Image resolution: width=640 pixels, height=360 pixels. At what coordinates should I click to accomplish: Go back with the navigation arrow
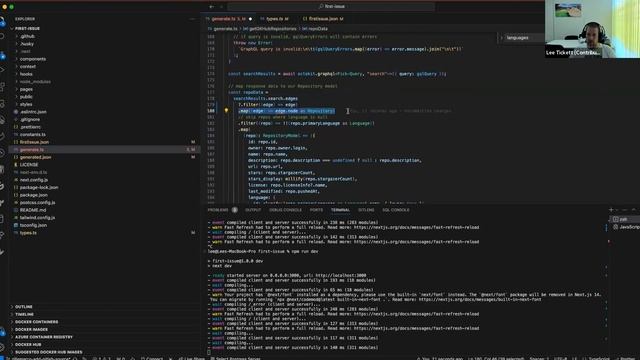(211, 7)
